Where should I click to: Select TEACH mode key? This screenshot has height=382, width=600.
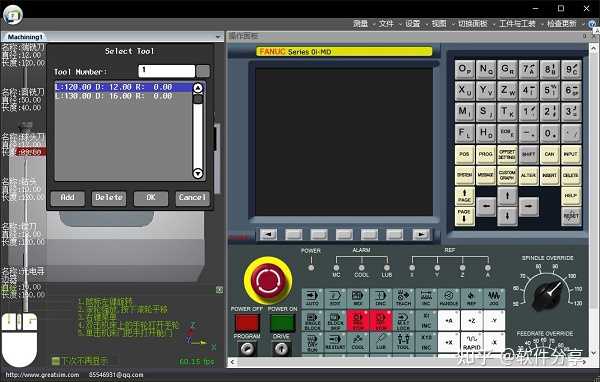pyautogui.click(x=403, y=298)
